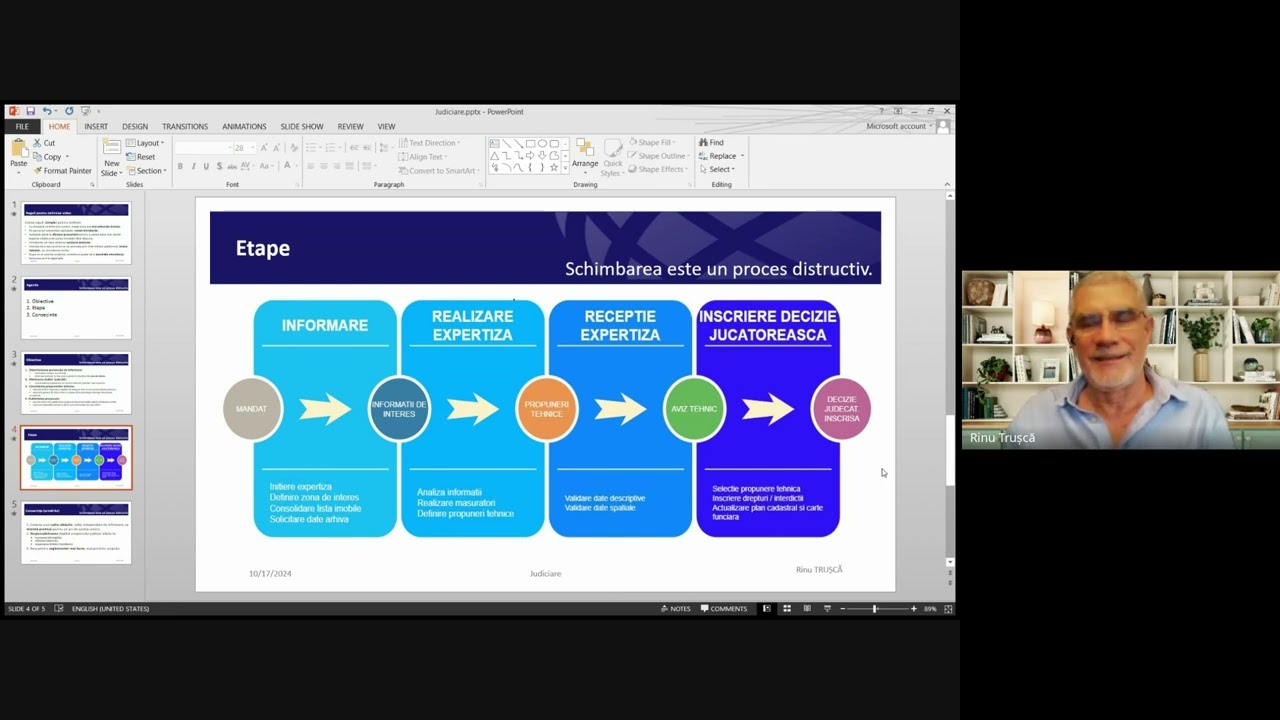Click the New Slide icon
The width and height of the screenshot is (1280, 720).
click(111, 148)
